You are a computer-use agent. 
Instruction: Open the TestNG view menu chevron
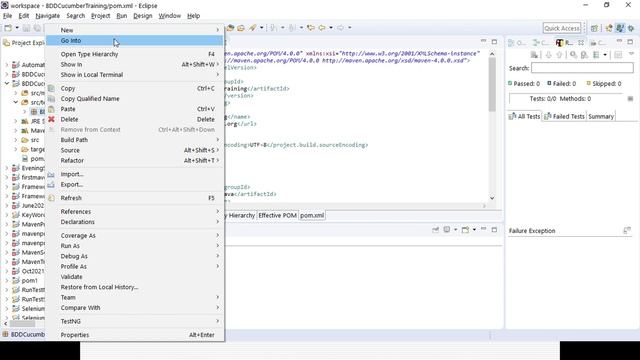click(x=631, y=54)
